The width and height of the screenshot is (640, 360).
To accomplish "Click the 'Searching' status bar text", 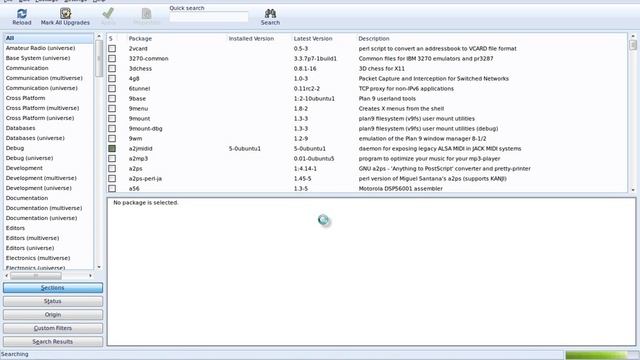I will (15, 354).
